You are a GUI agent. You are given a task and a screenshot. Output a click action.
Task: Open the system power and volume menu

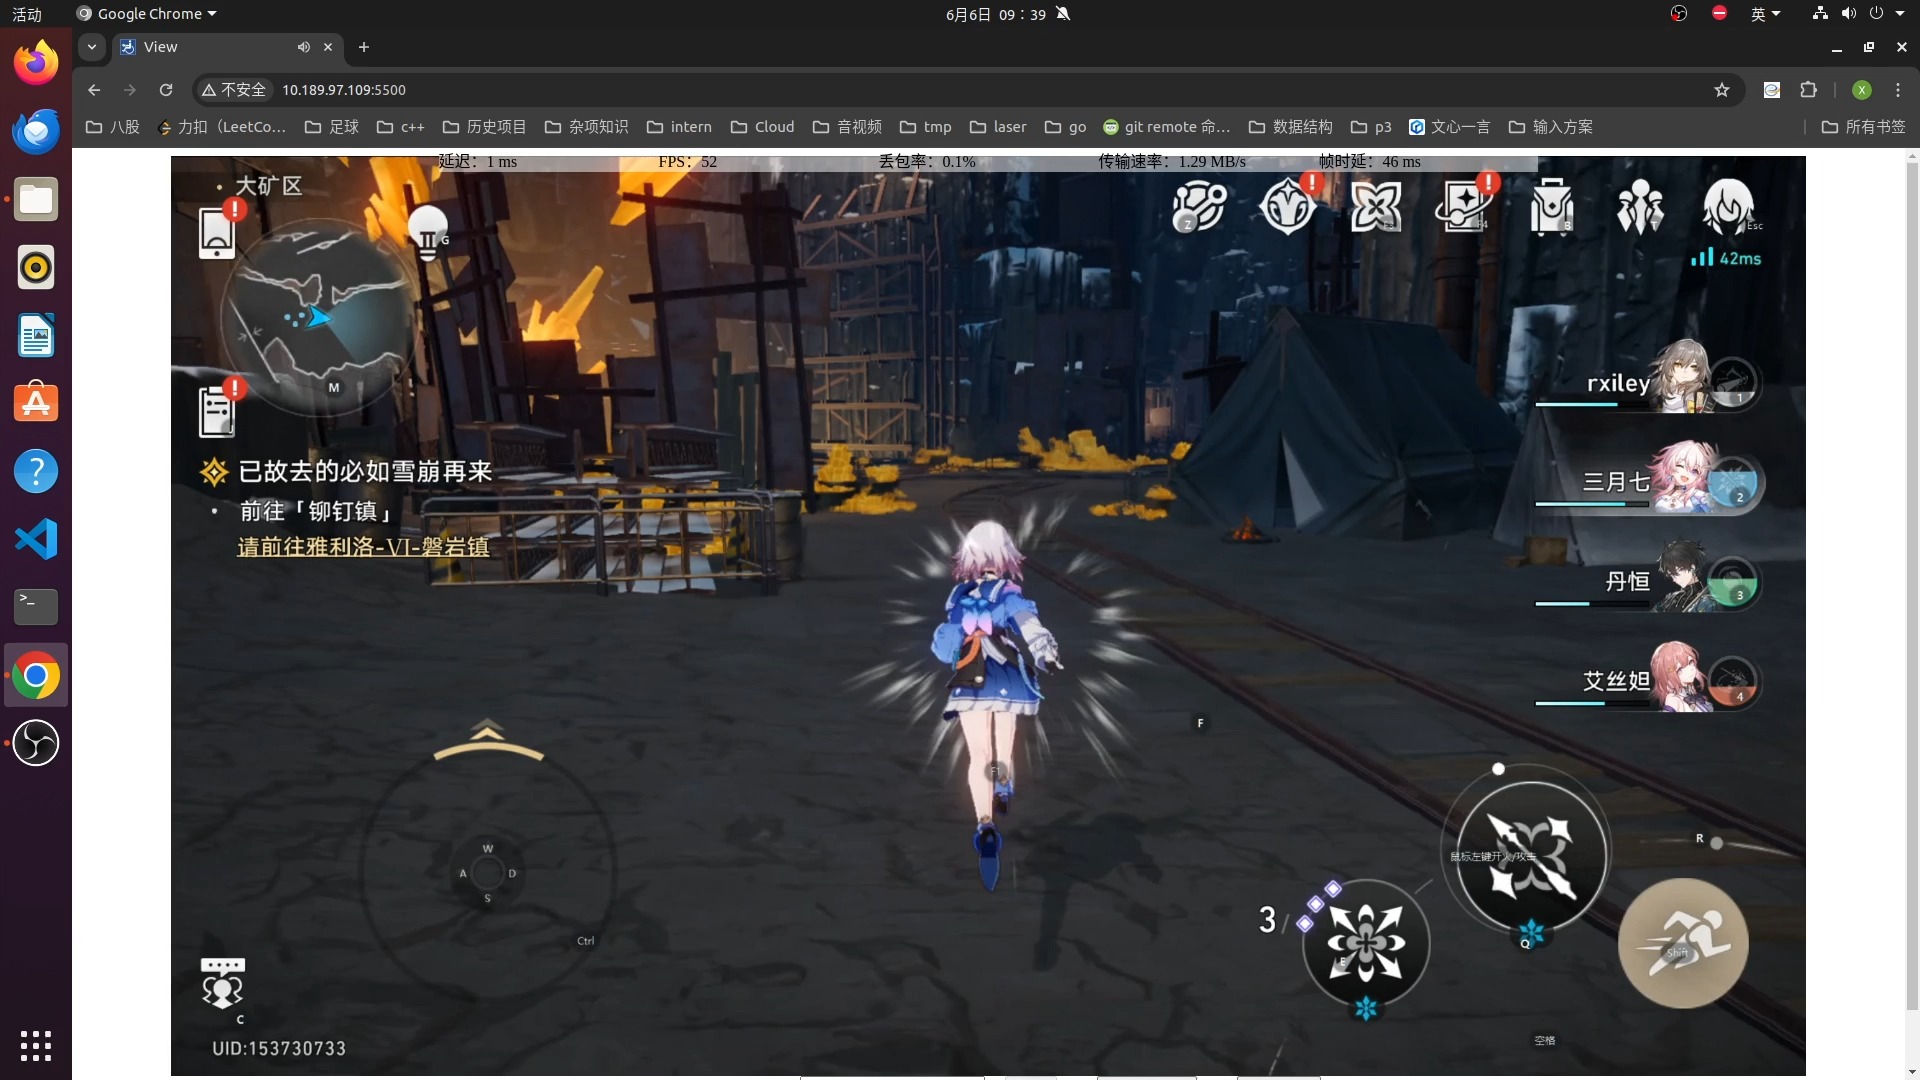pos(1858,14)
